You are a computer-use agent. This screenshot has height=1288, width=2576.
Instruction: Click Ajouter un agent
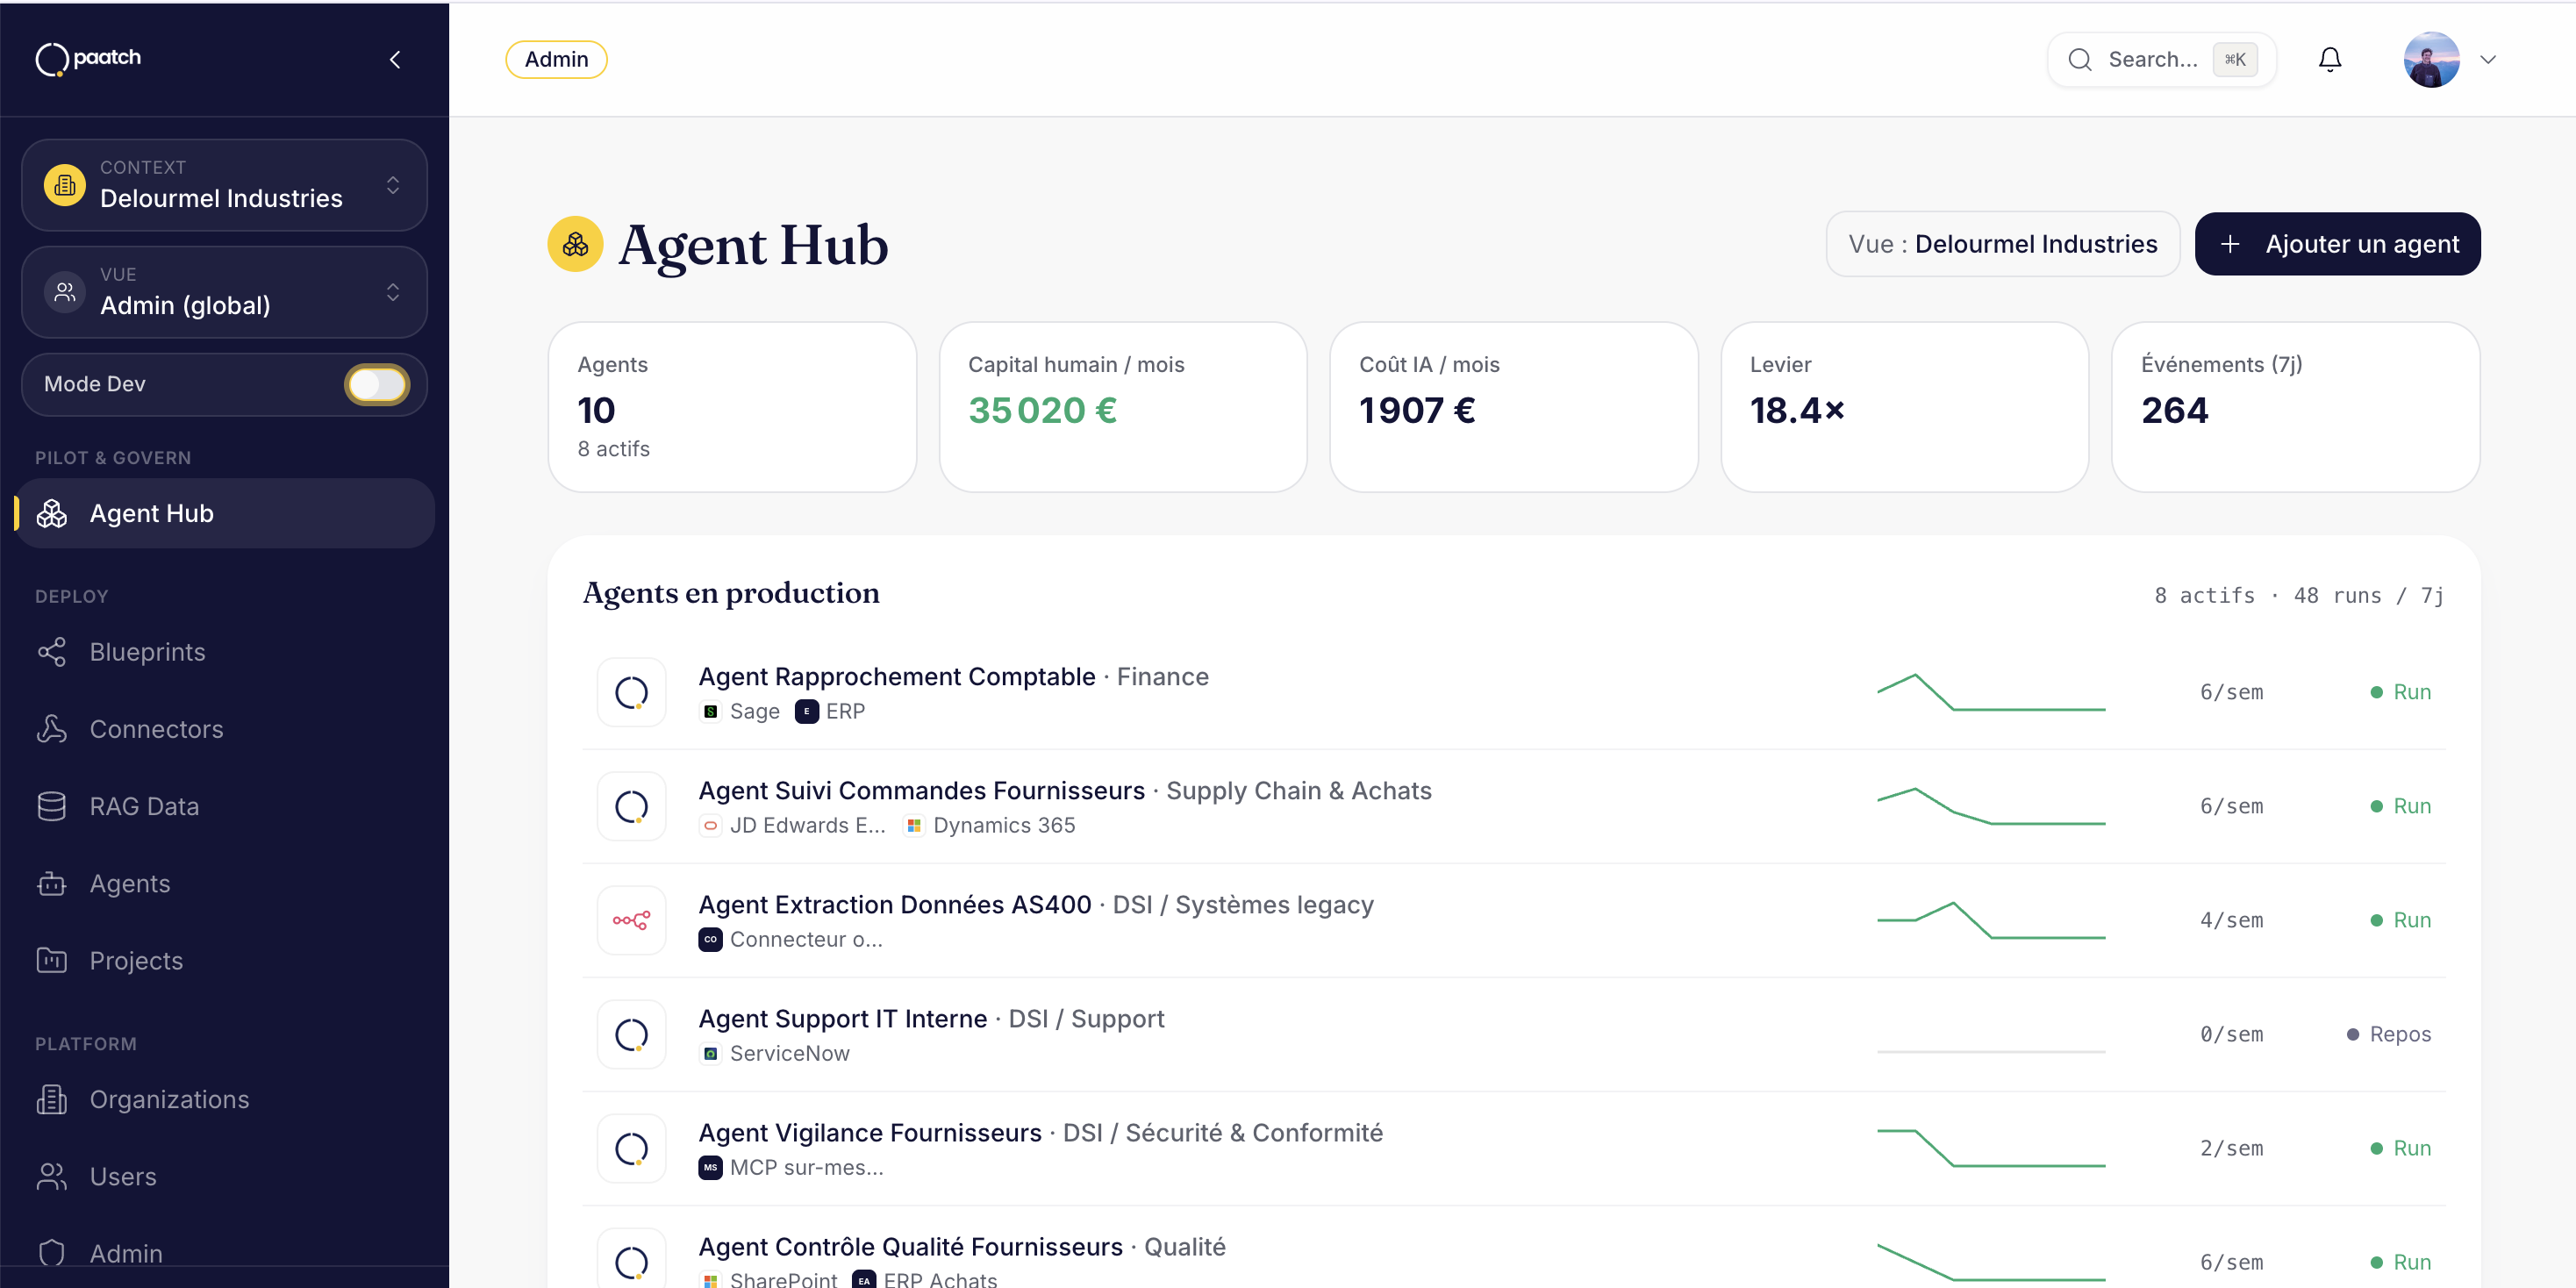click(2337, 244)
